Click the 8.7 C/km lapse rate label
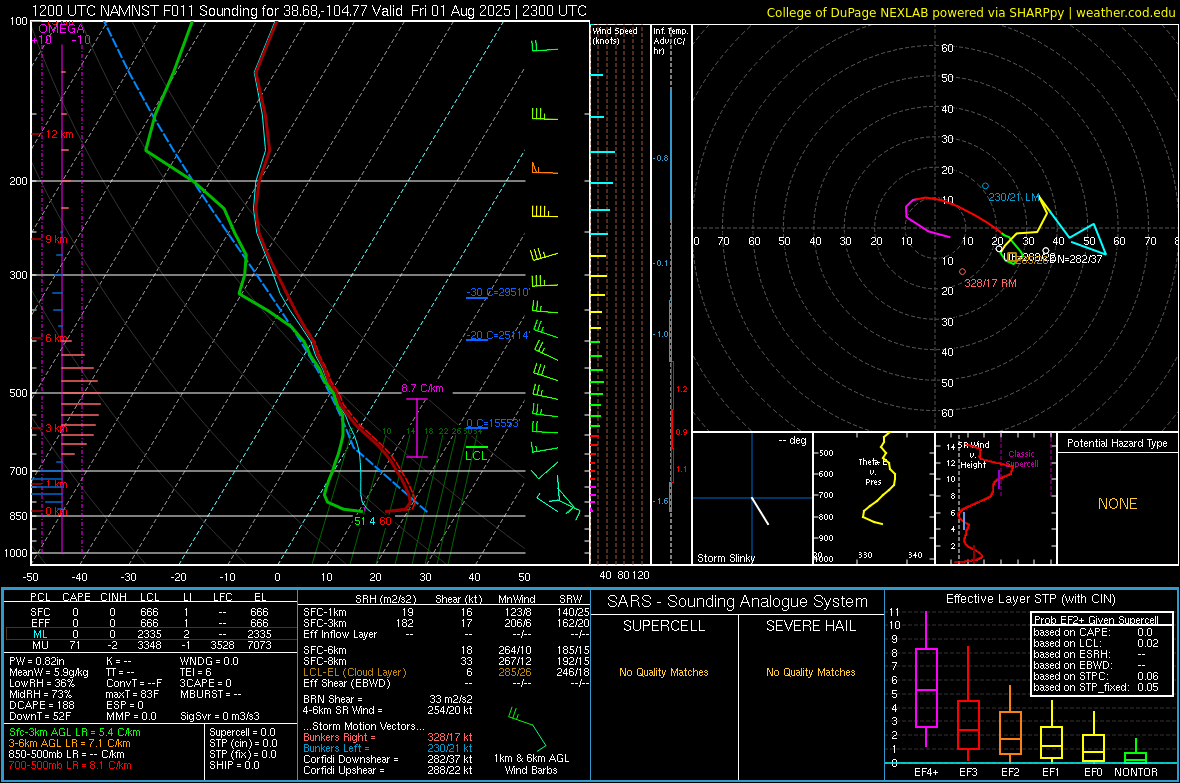 pyautogui.click(x=422, y=388)
